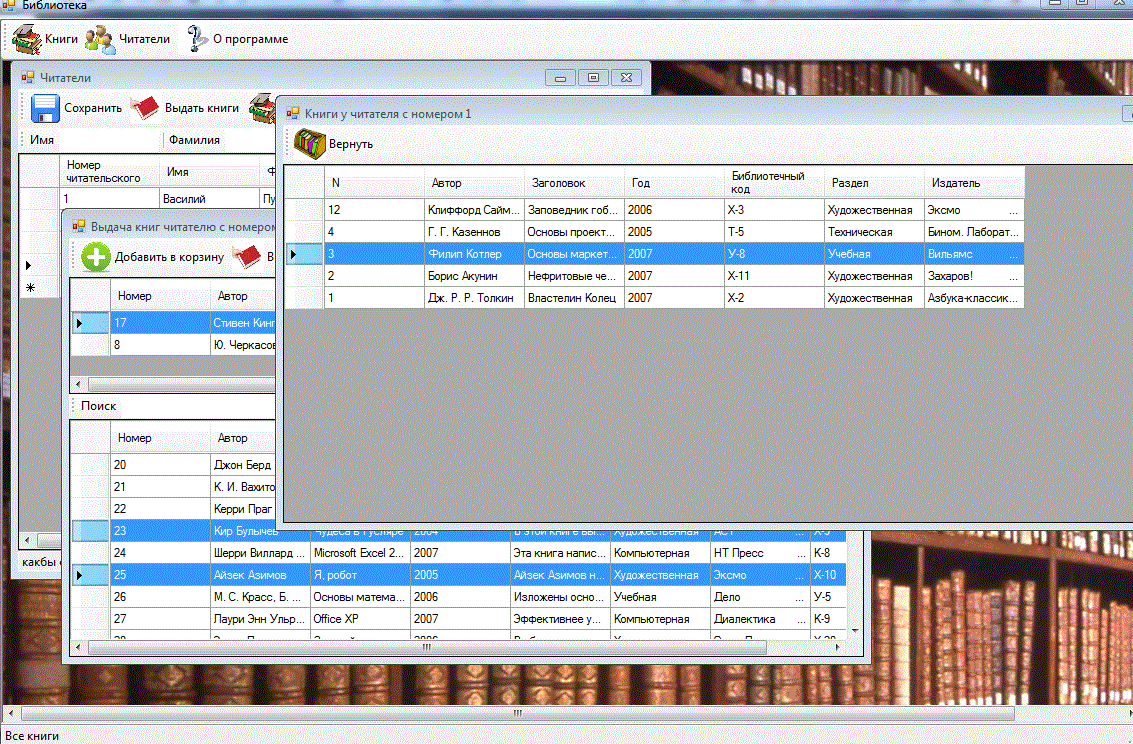Screen dimensions: 1133x744
Task: Click the Поиск search label
Action: click(98, 406)
